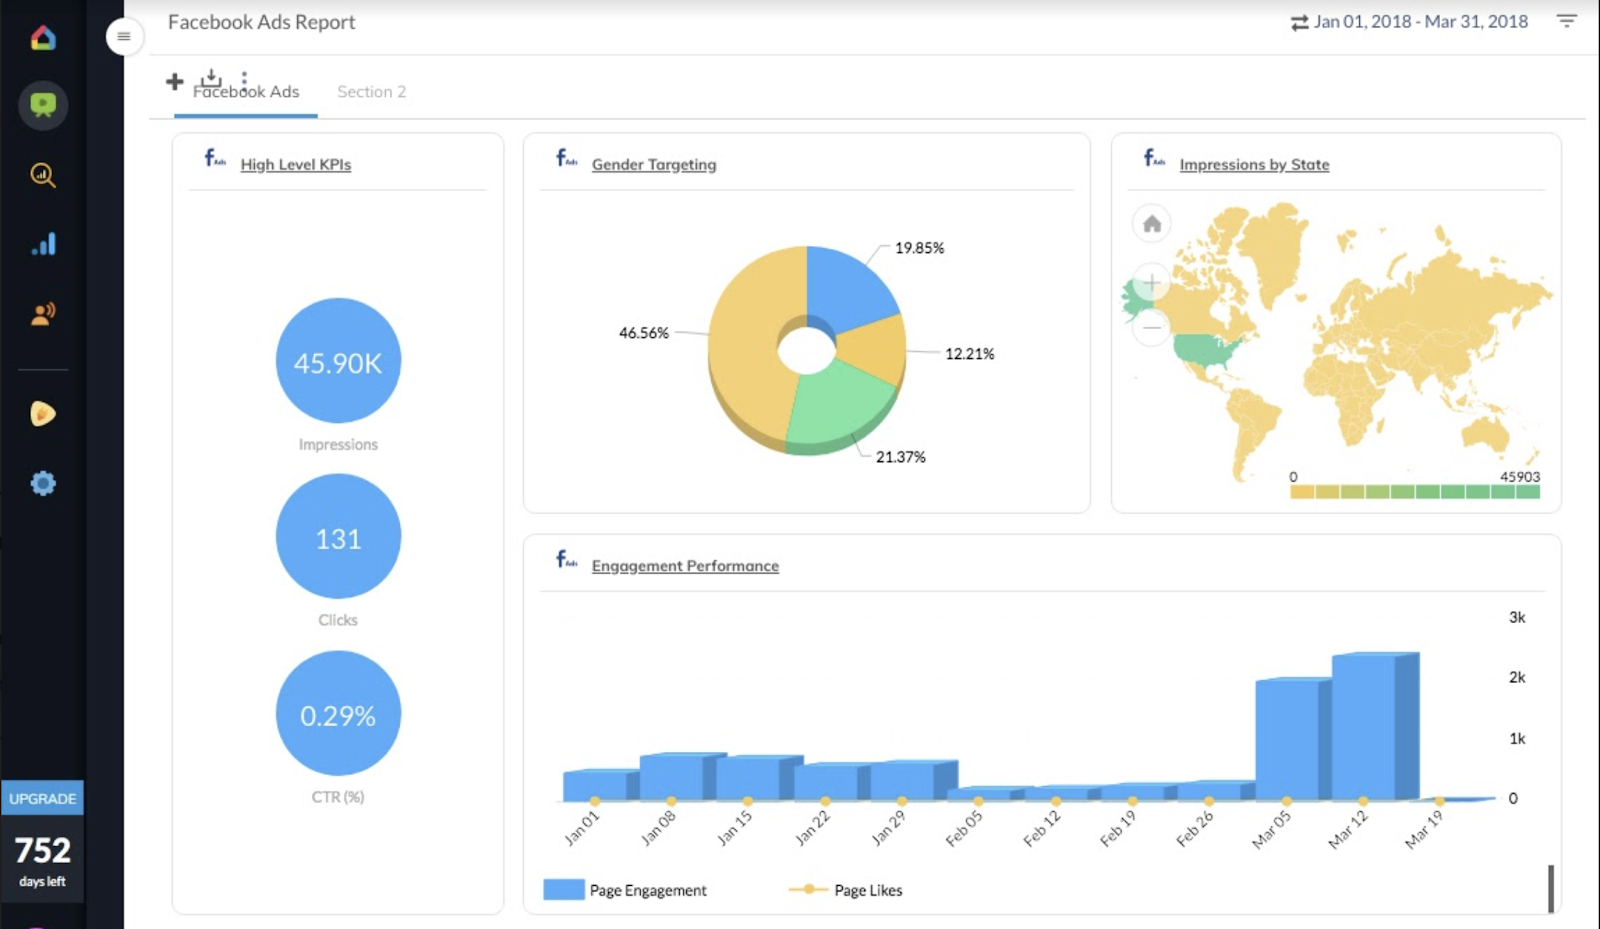This screenshot has width=1600, height=929.
Task: Open the Engagement Performance title link
Action: tap(685, 566)
